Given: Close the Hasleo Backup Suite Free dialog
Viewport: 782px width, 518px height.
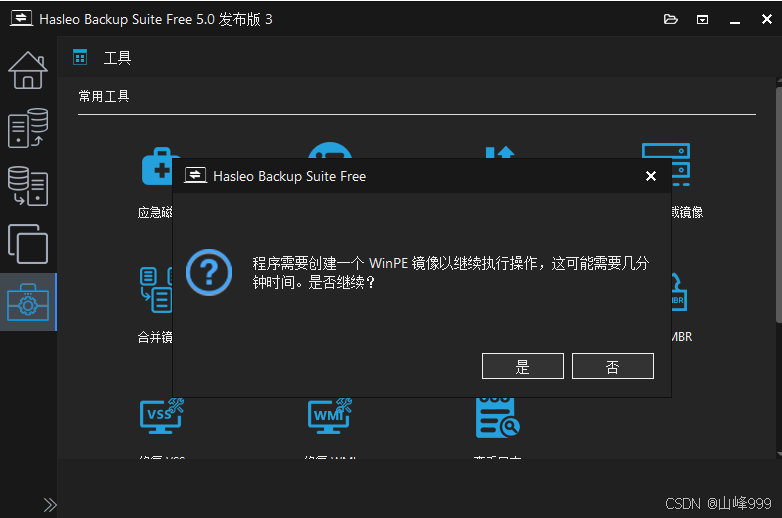Looking at the screenshot, I should [x=651, y=176].
